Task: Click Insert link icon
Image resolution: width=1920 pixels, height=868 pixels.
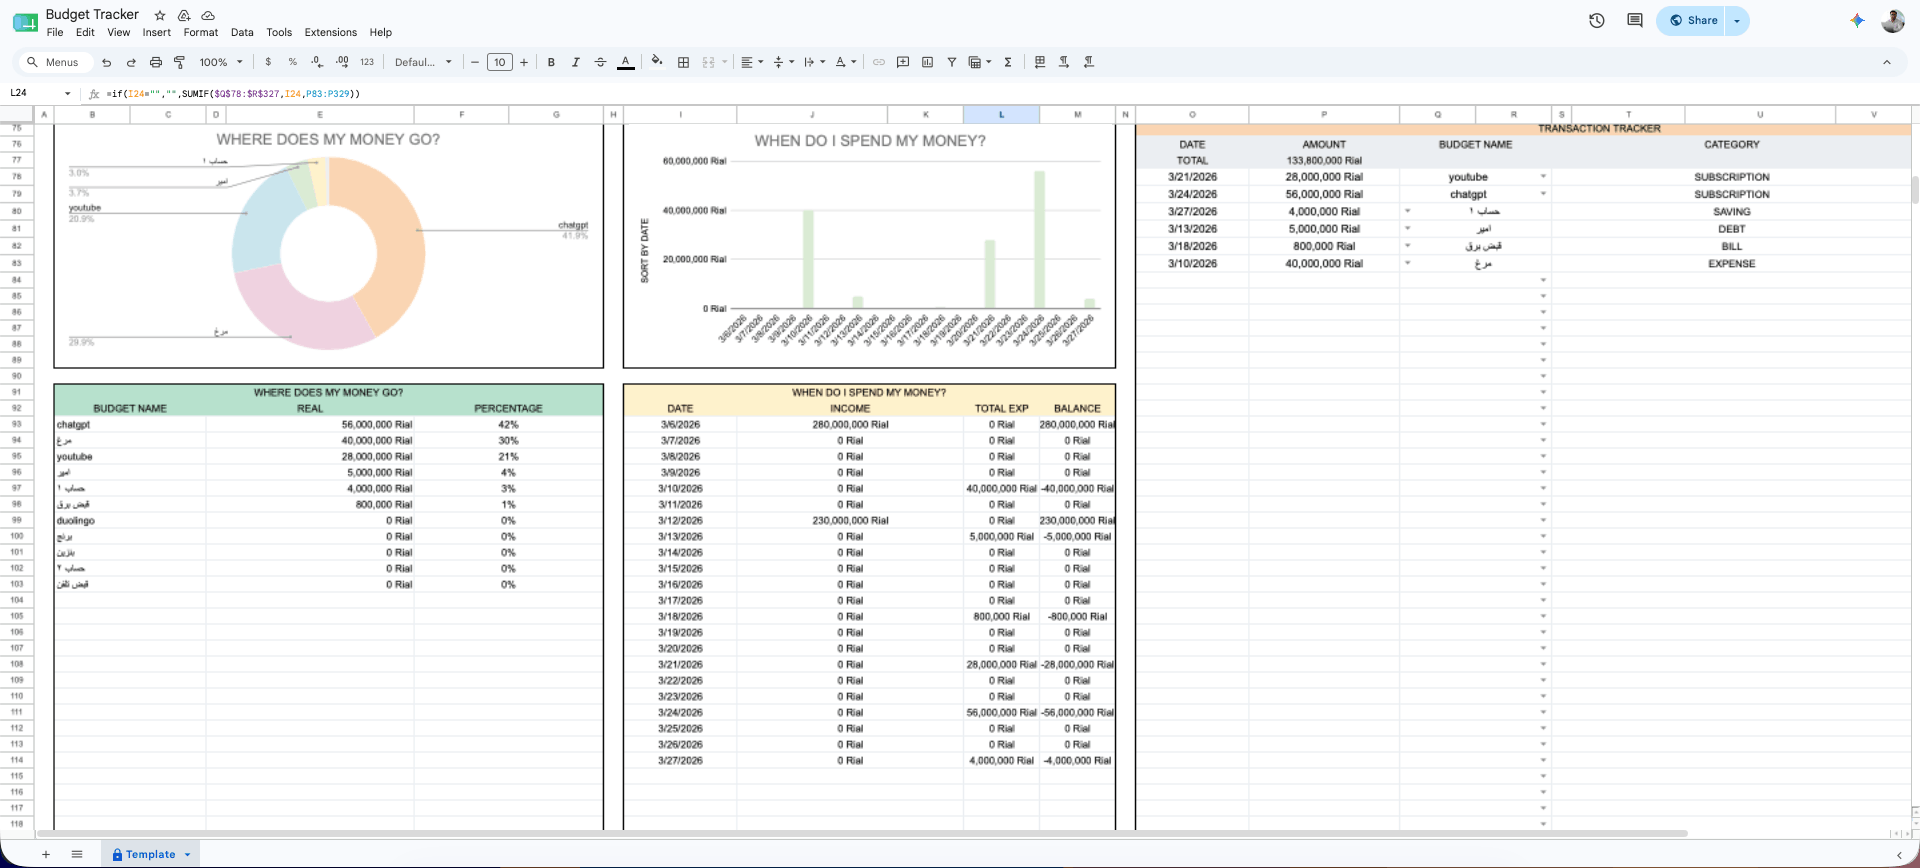Action: pyautogui.click(x=879, y=62)
